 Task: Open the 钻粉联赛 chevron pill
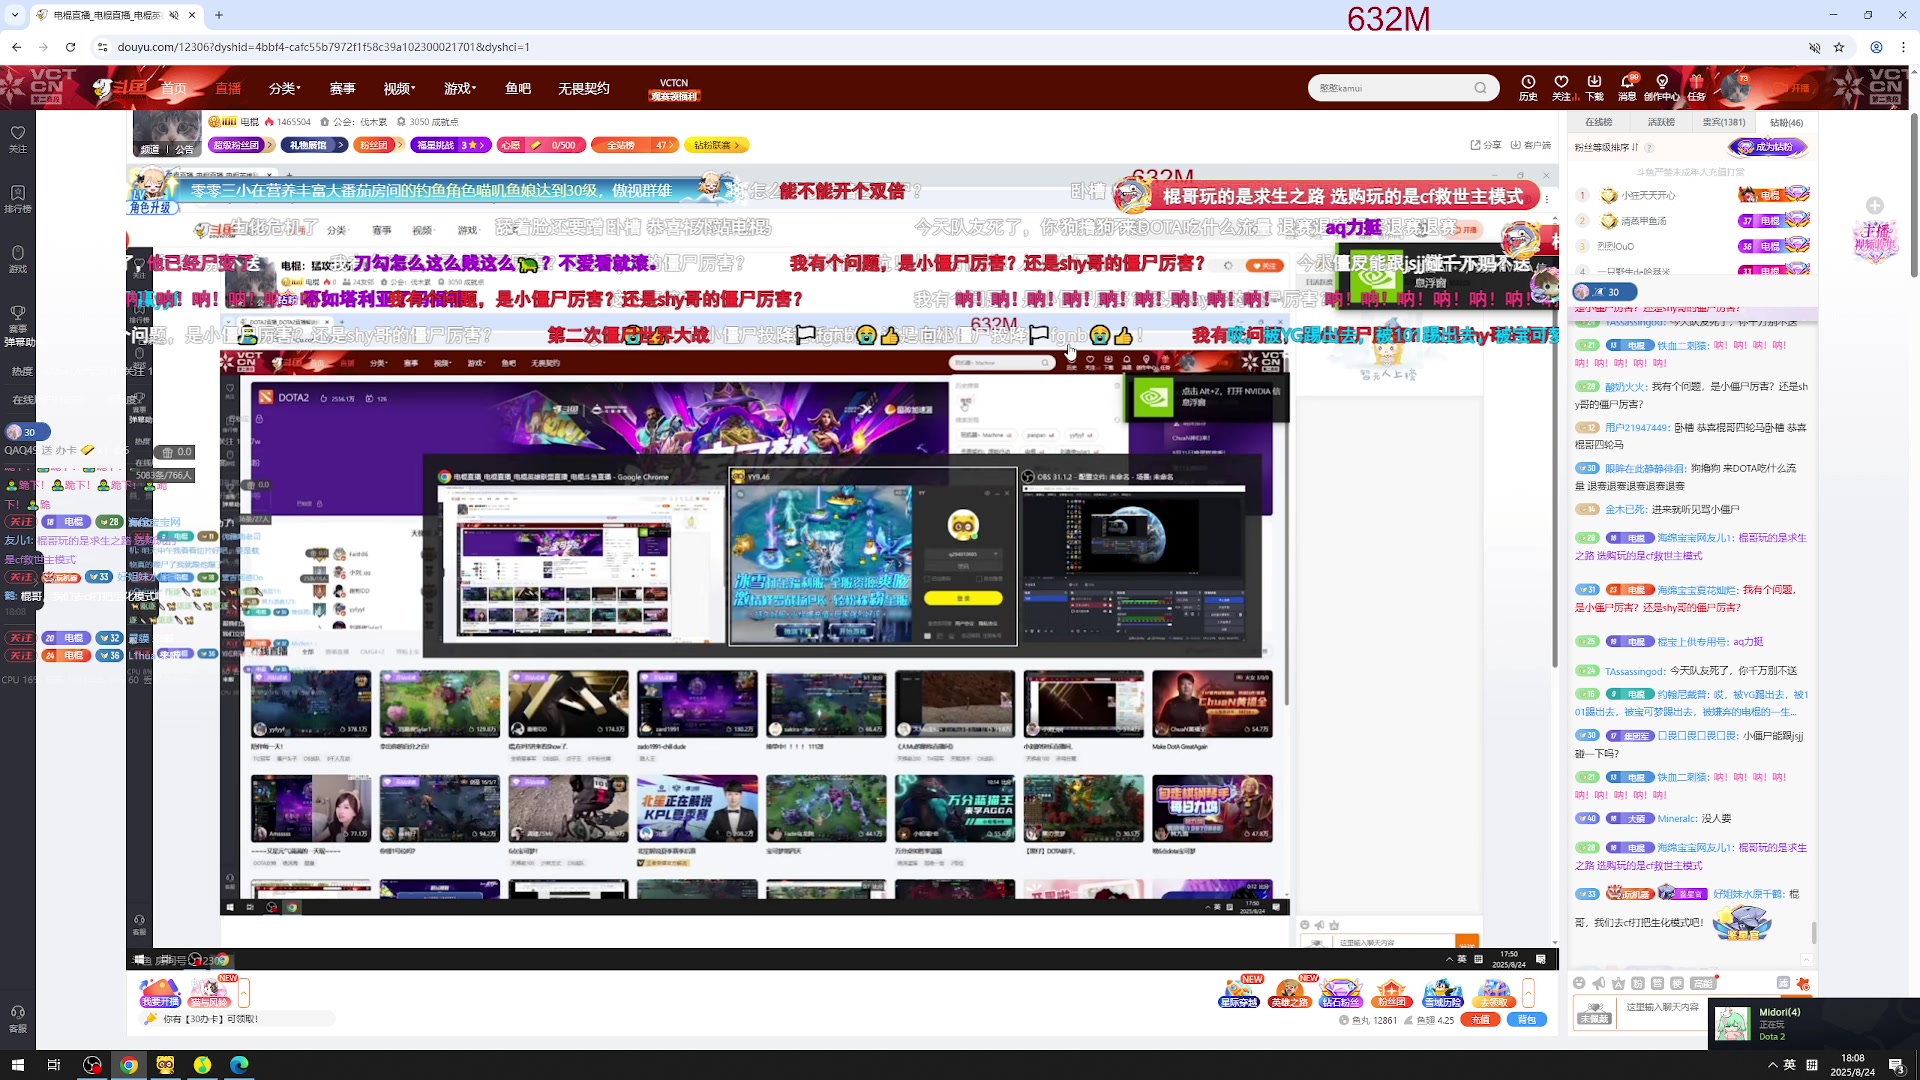pyautogui.click(x=716, y=145)
